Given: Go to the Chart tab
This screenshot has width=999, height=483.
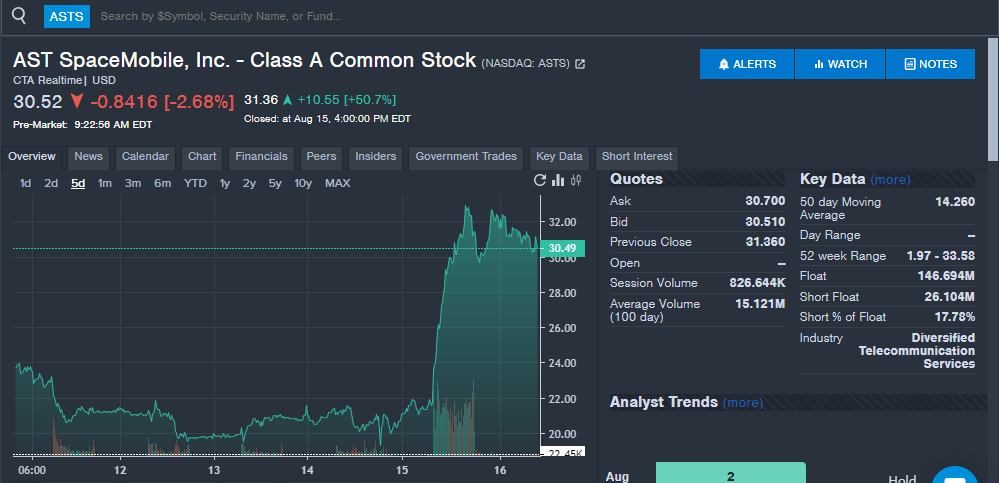Looking at the screenshot, I should coord(202,157).
